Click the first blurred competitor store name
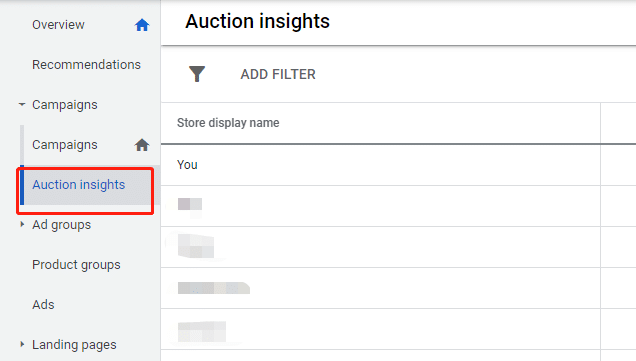 tap(190, 204)
